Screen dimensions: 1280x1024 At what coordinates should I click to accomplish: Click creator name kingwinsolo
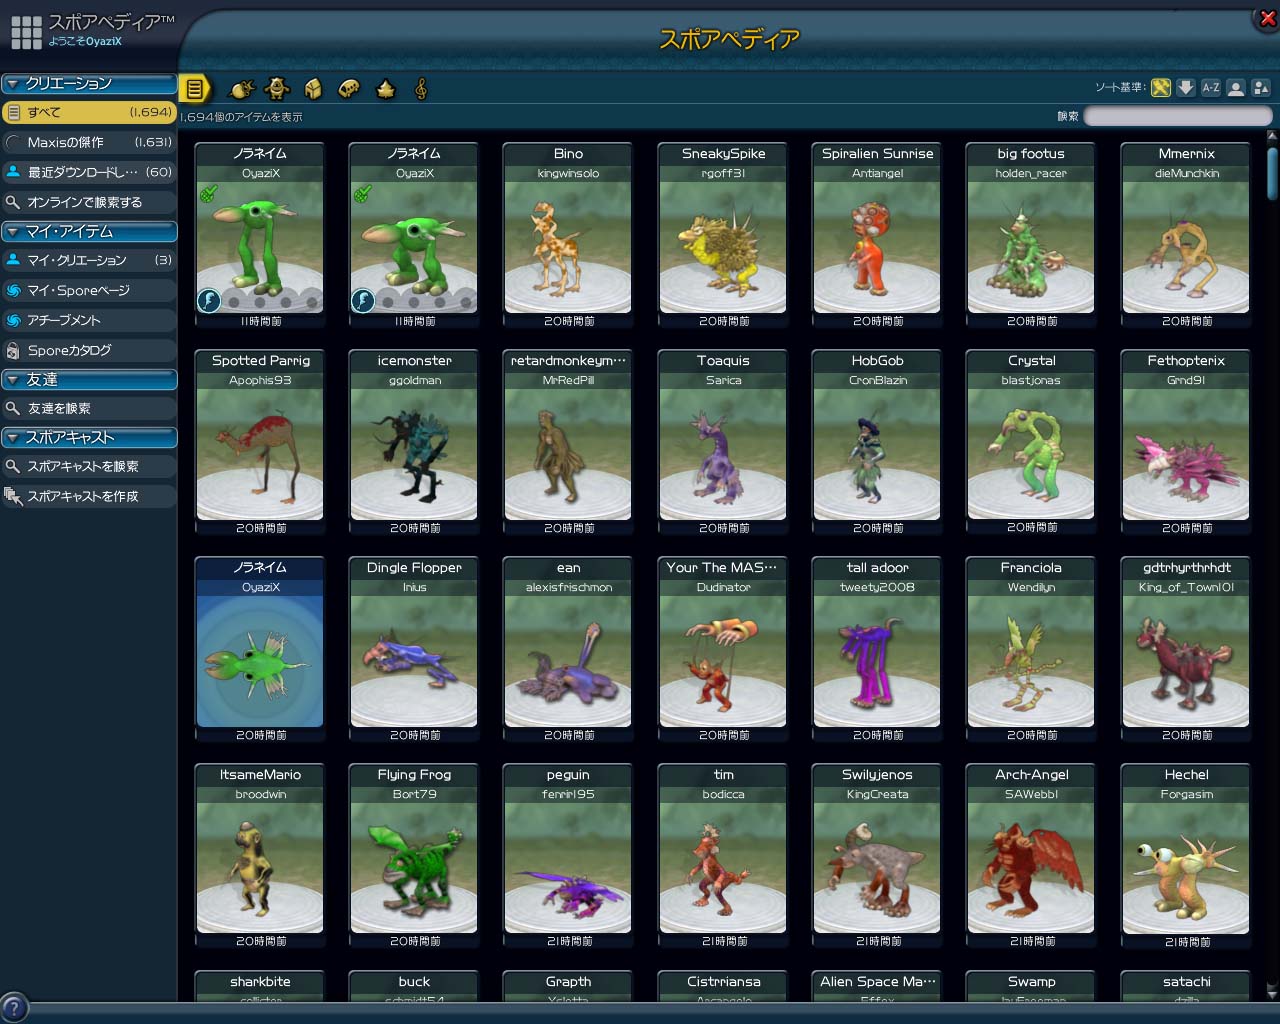[568, 174]
